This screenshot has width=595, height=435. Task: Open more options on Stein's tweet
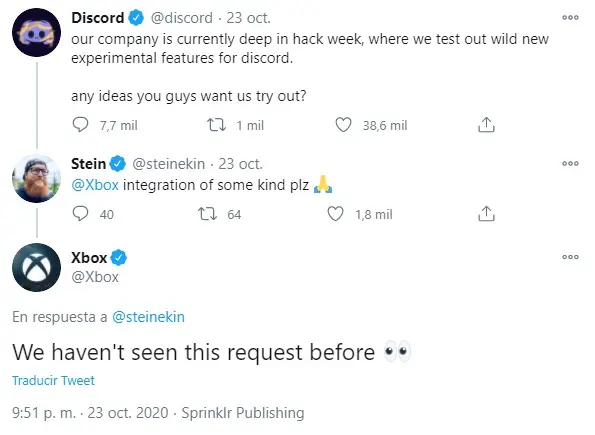tap(570, 164)
